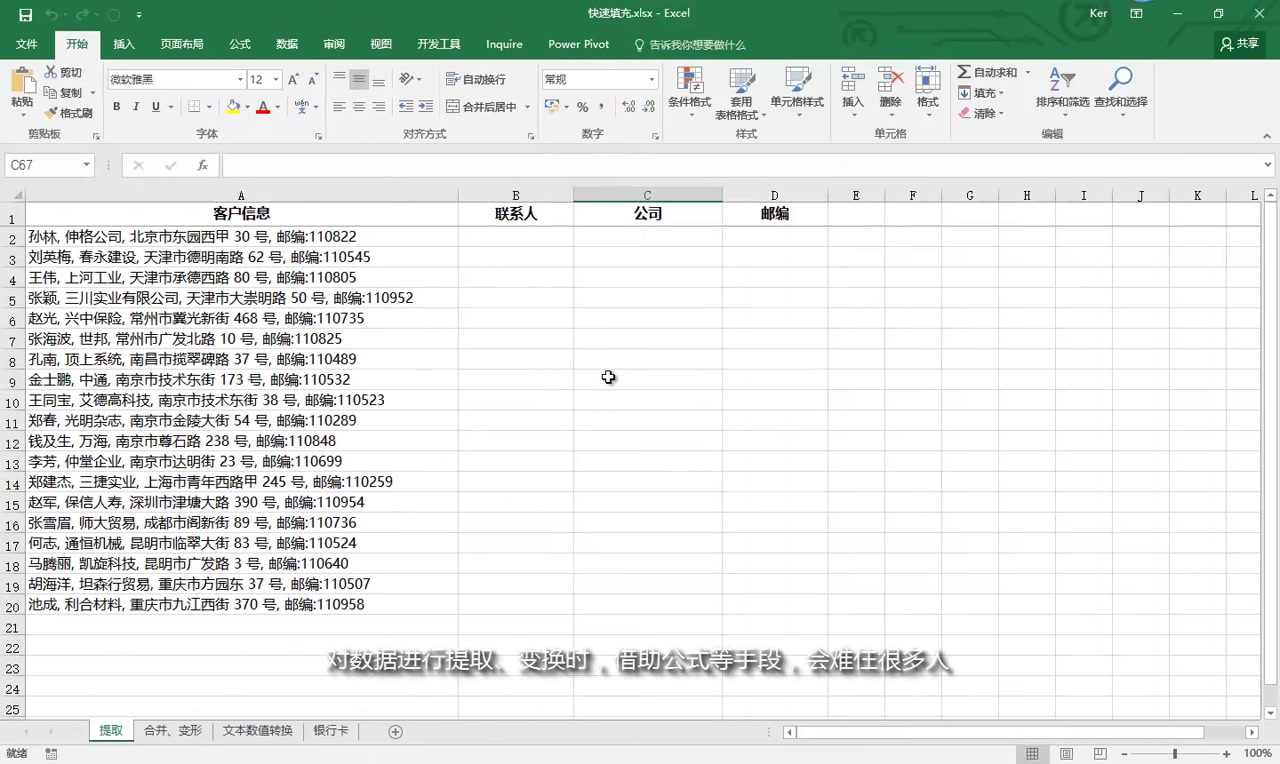Image resolution: width=1280 pixels, height=764 pixels.
Task: Click Decrease Decimal icon
Action: tap(650, 107)
